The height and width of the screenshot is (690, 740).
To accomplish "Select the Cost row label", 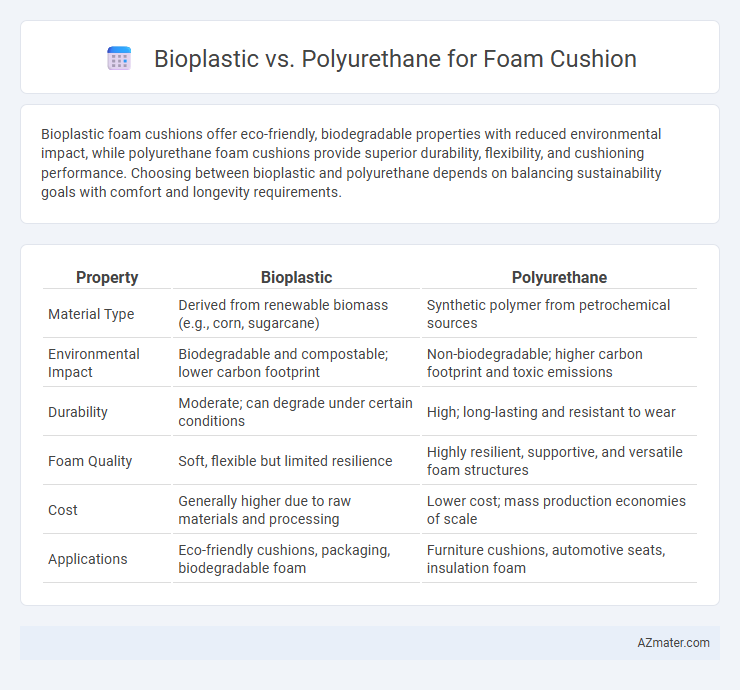I will (63, 510).
